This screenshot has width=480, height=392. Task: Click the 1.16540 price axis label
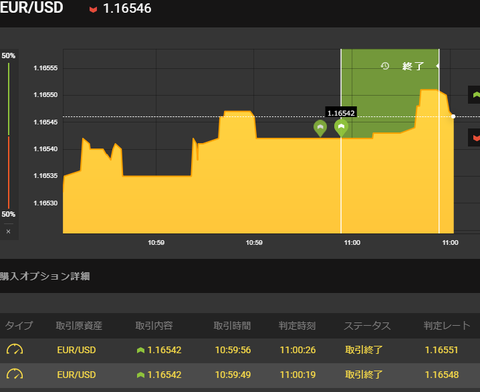point(46,149)
